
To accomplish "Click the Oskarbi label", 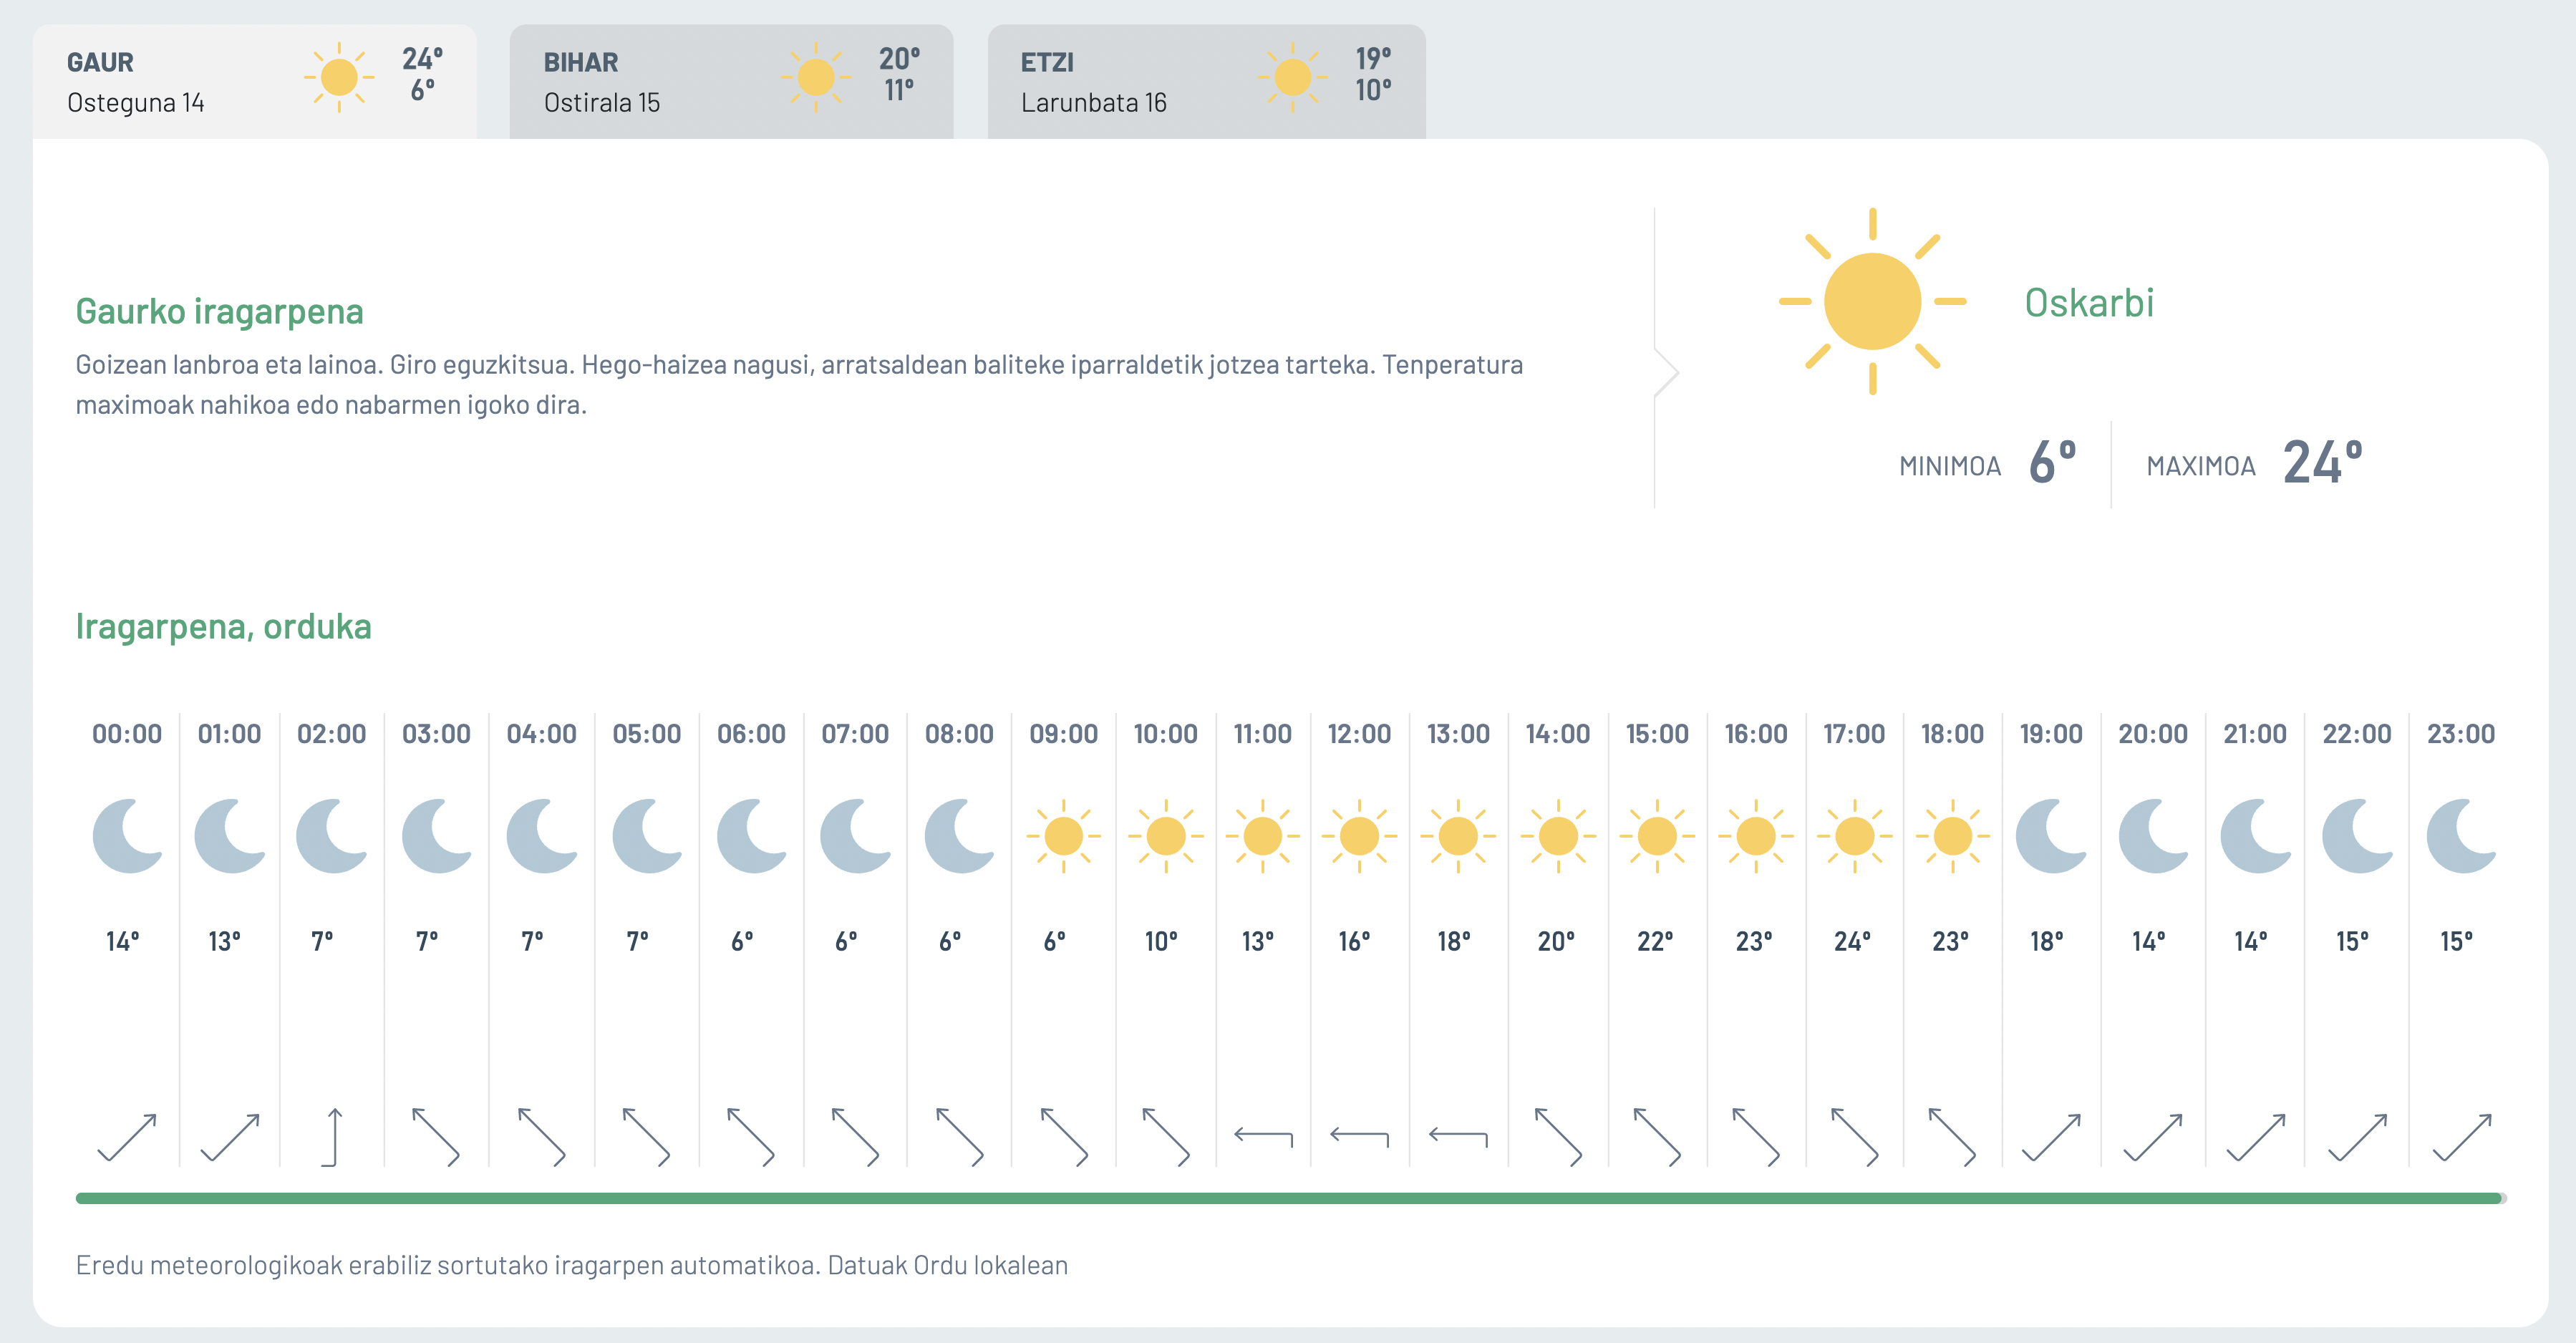I will coord(2089,303).
